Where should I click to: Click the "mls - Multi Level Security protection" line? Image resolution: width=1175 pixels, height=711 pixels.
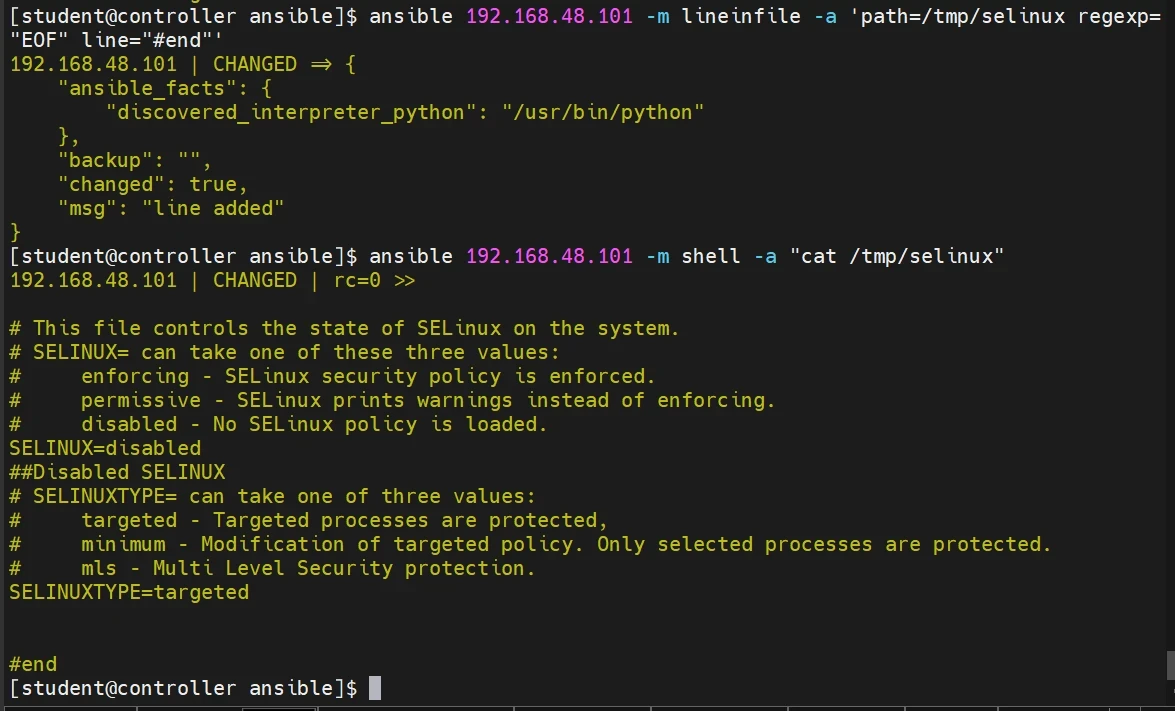pos(308,568)
